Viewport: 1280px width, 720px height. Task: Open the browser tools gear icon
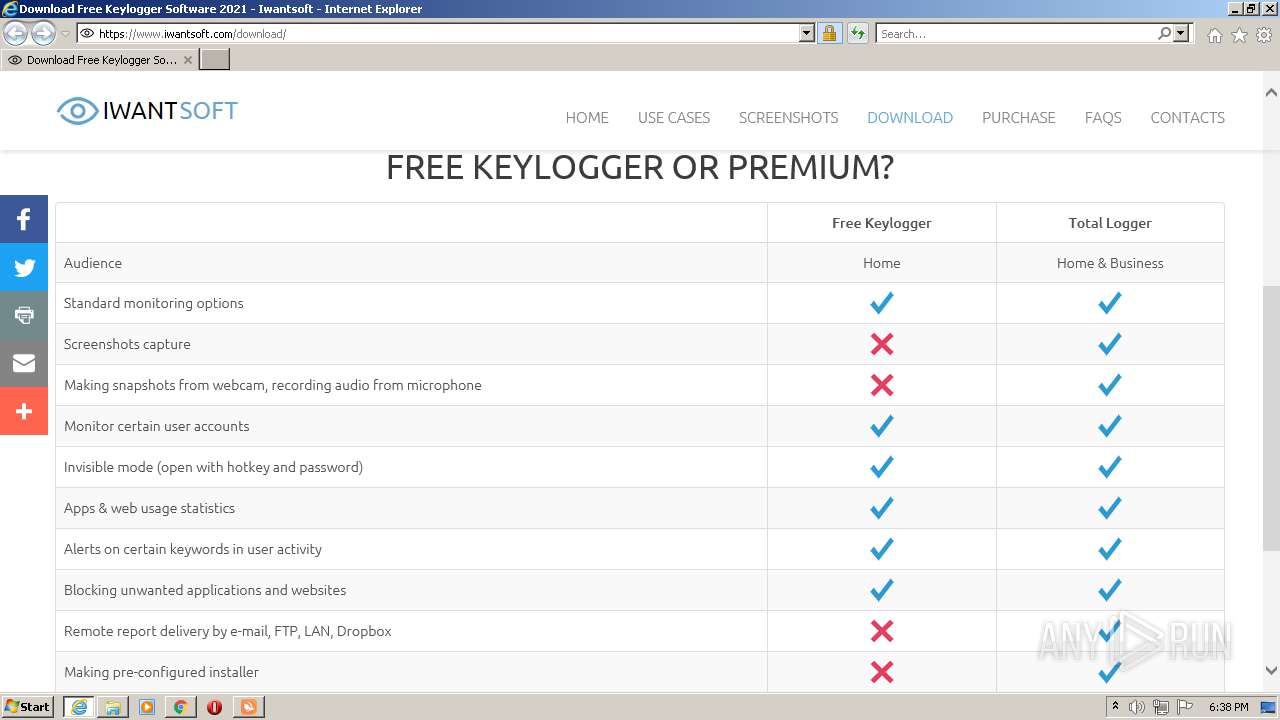(1264, 34)
